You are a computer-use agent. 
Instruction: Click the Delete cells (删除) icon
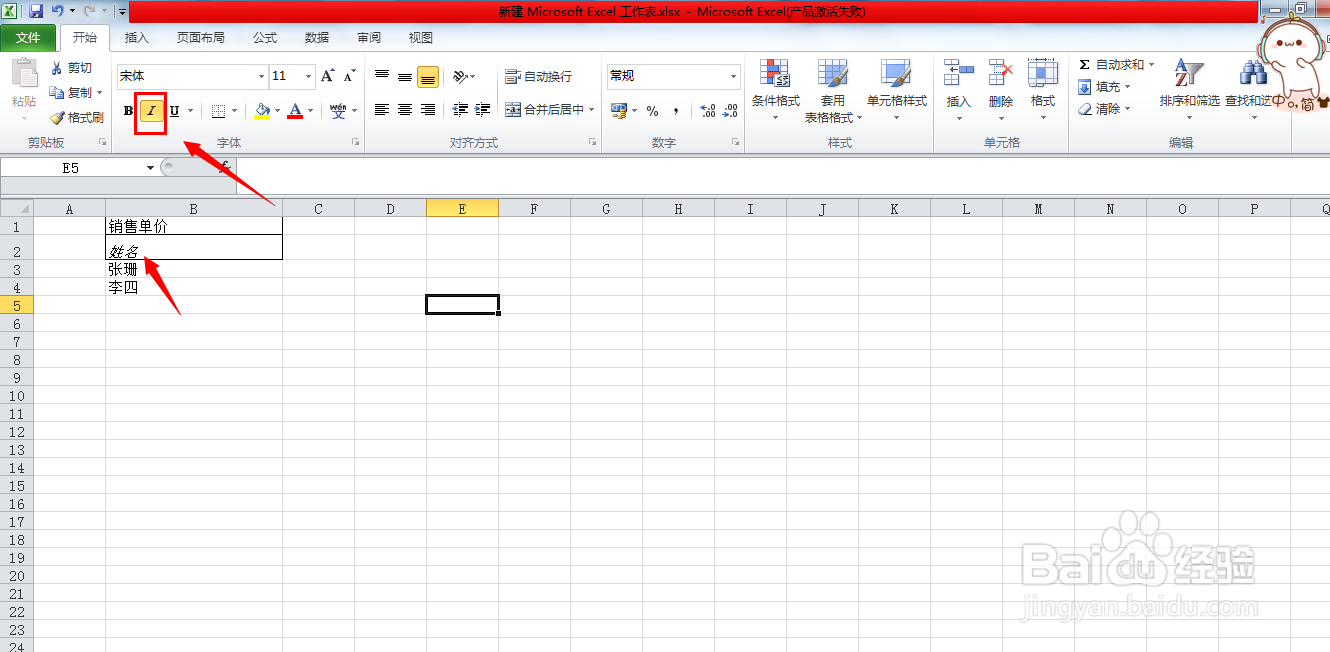click(1001, 74)
